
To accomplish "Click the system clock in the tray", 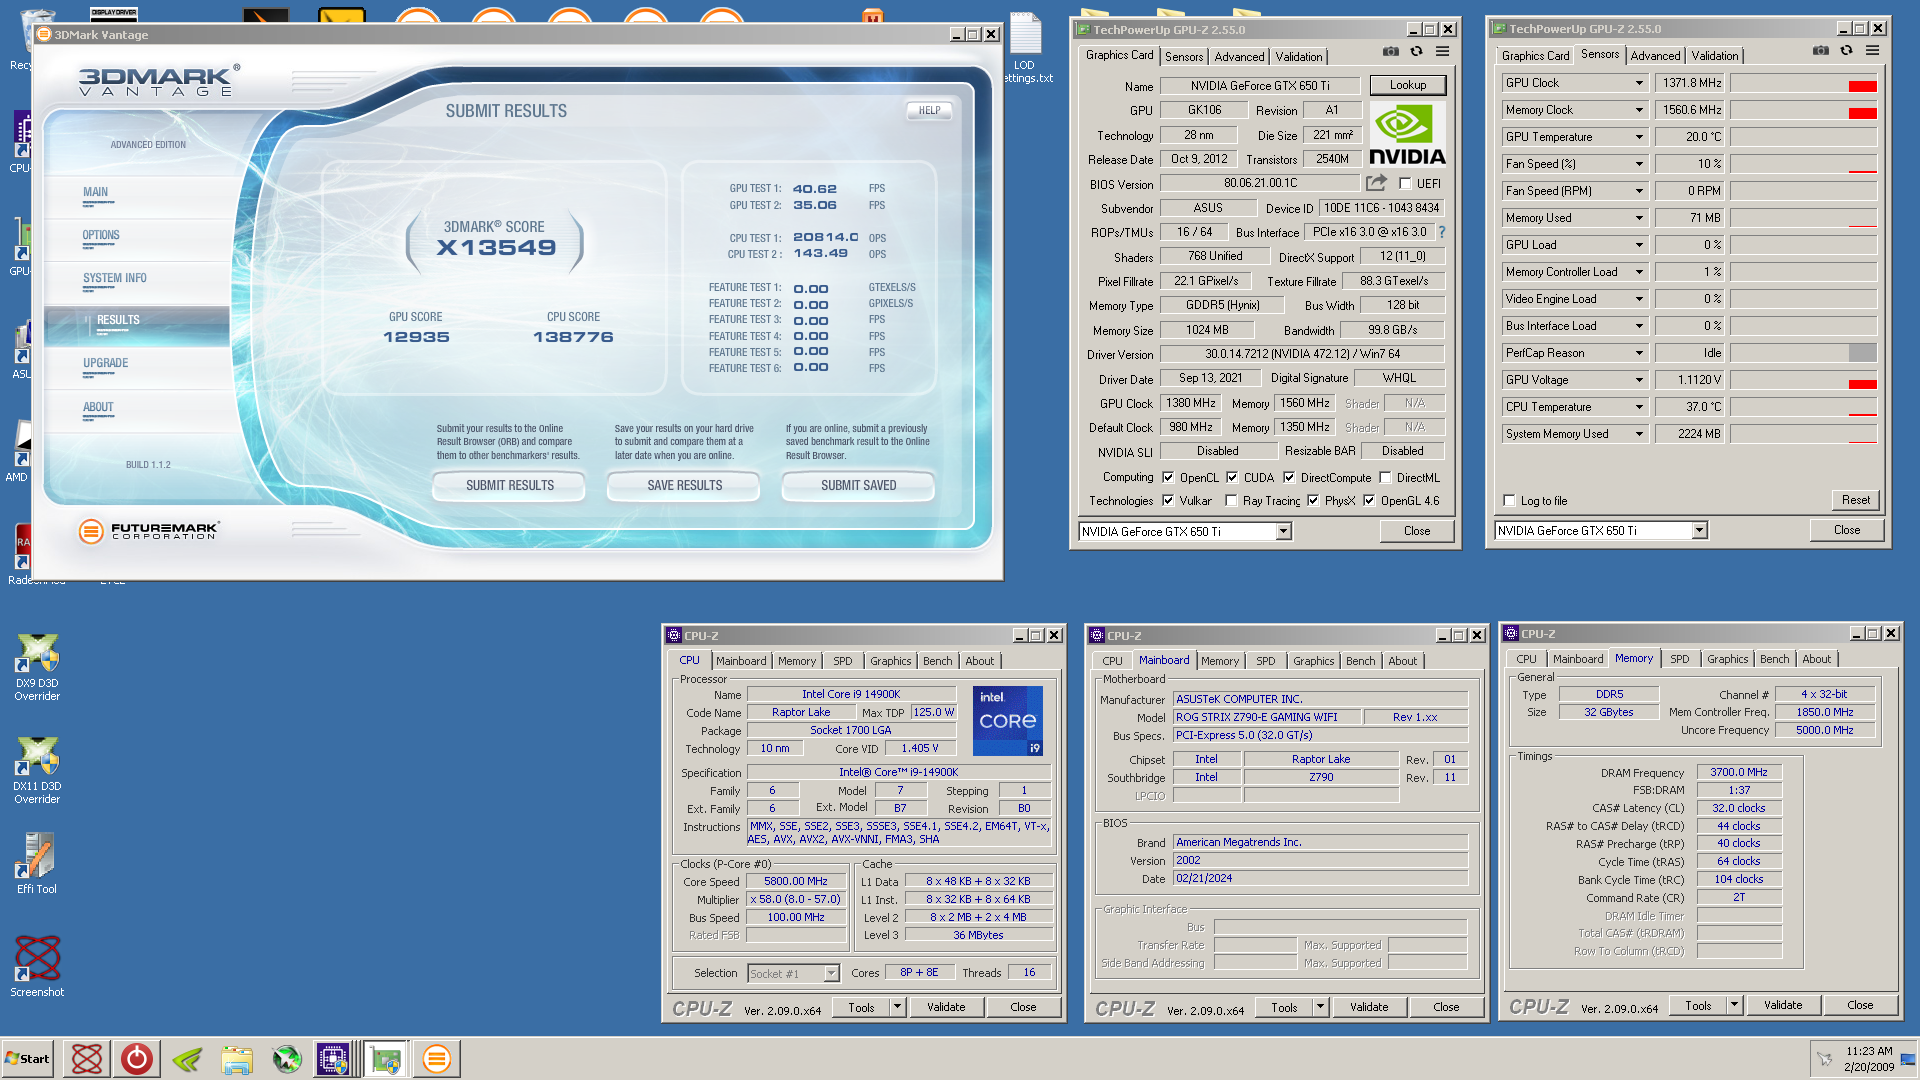I will (1868, 1058).
